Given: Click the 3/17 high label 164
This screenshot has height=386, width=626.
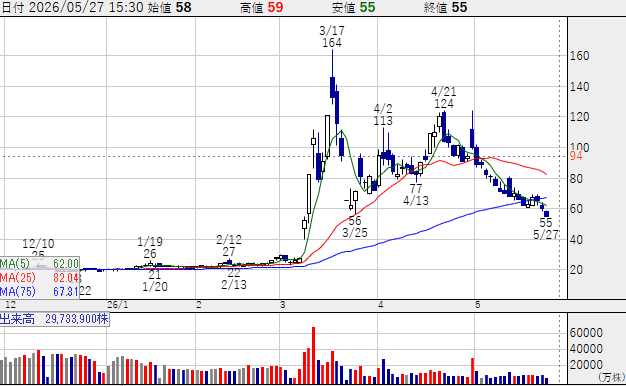Looking at the screenshot, I should (332, 43).
